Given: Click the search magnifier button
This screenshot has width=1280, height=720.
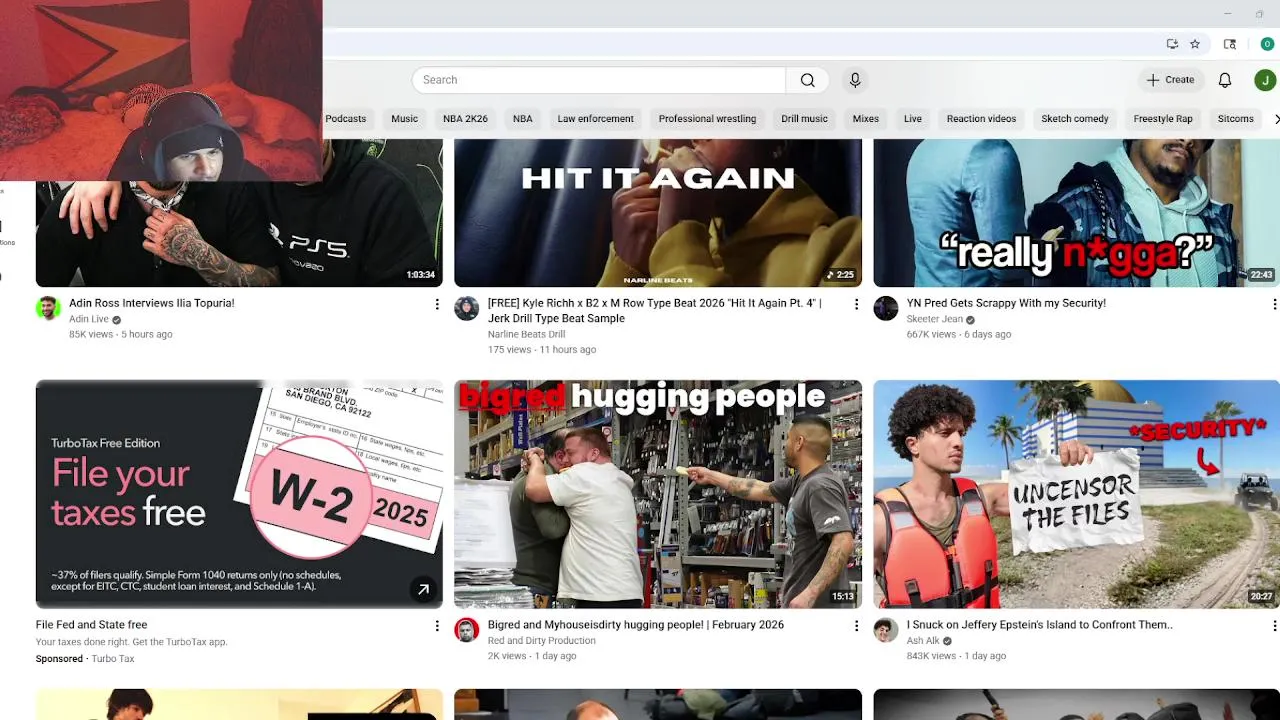Looking at the screenshot, I should [x=808, y=80].
